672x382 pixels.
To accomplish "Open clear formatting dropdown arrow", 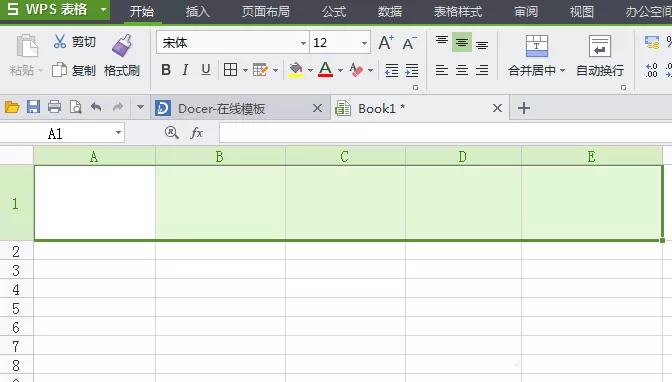I will coord(370,70).
